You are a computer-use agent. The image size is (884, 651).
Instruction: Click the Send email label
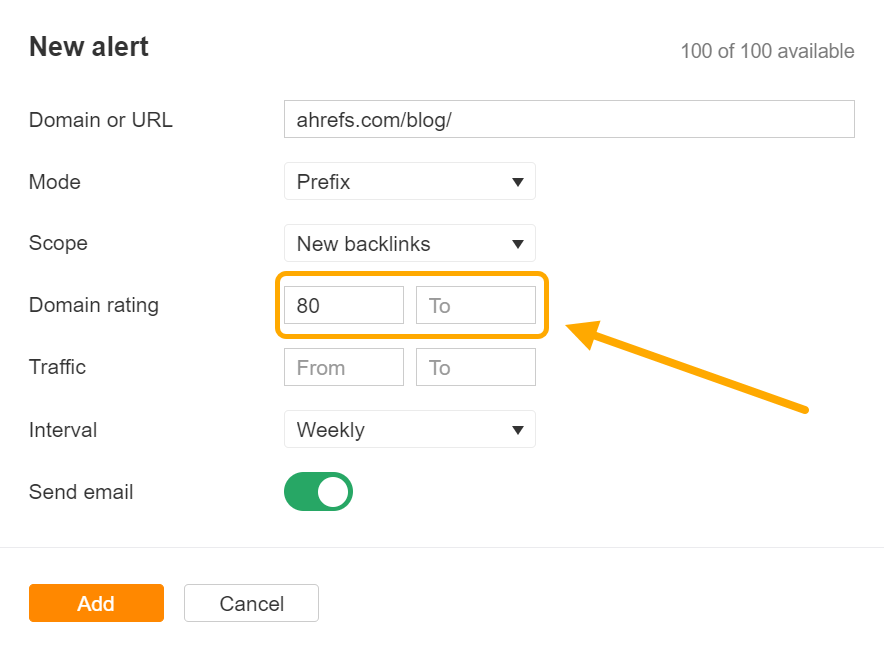pos(81,492)
